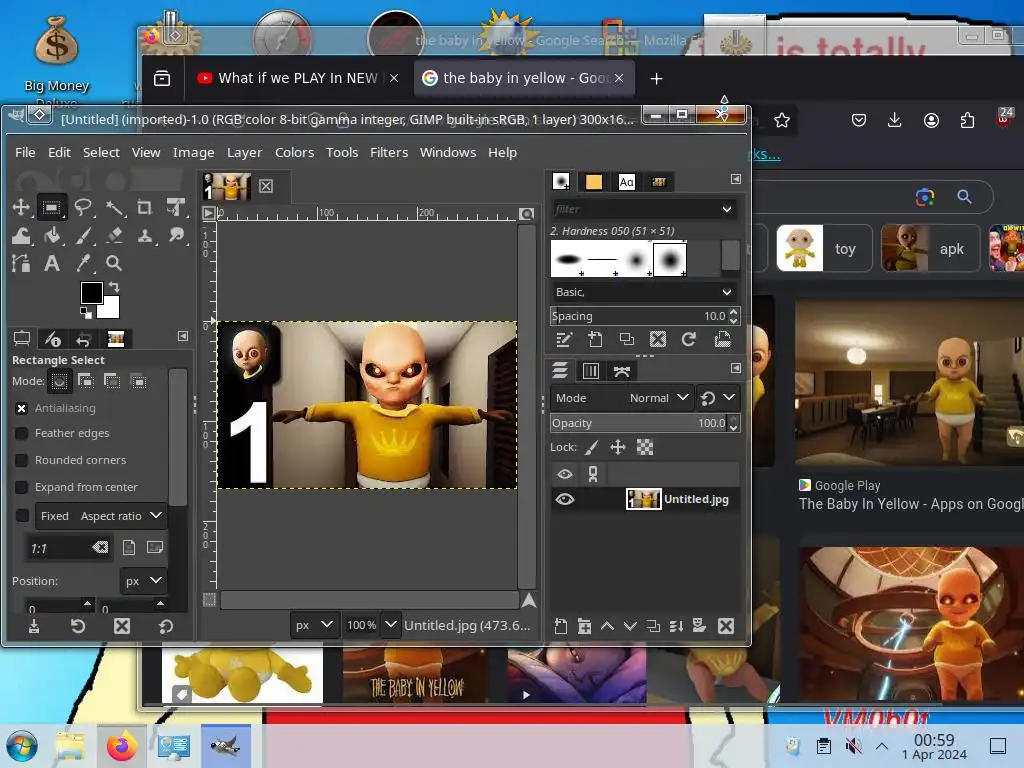Set selection mode to Subtract
Image resolution: width=1024 pixels, height=768 pixels.
[x=112, y=381]
